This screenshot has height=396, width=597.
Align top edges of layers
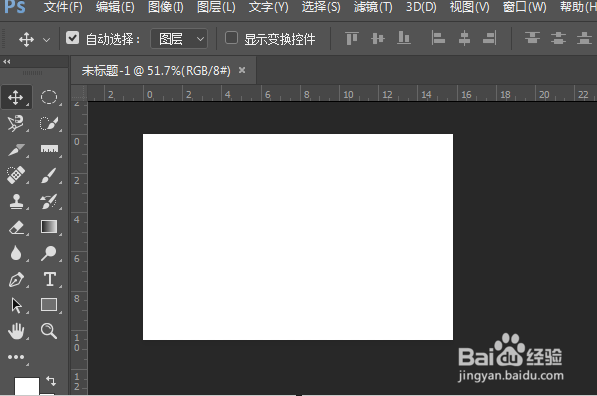point(352,38)
